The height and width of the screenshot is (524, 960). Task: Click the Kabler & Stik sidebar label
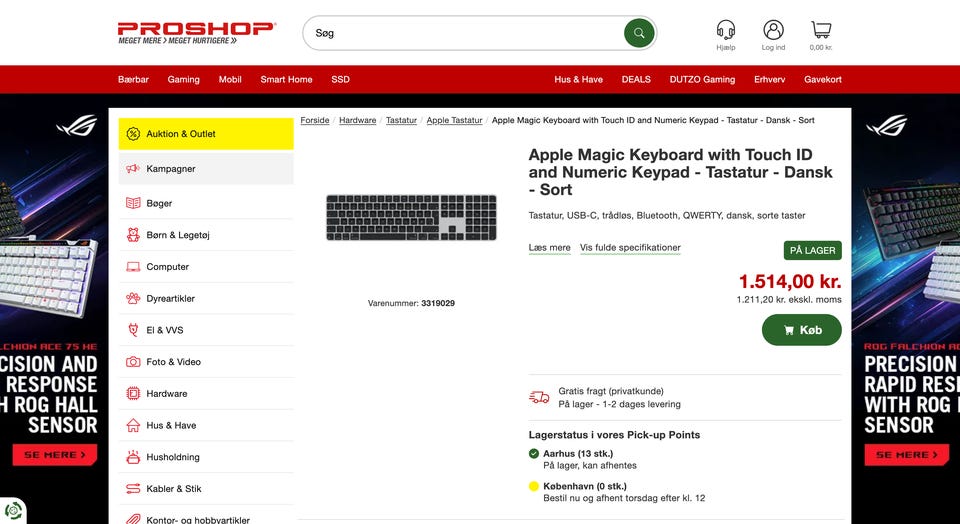click(x=174, y=488)
